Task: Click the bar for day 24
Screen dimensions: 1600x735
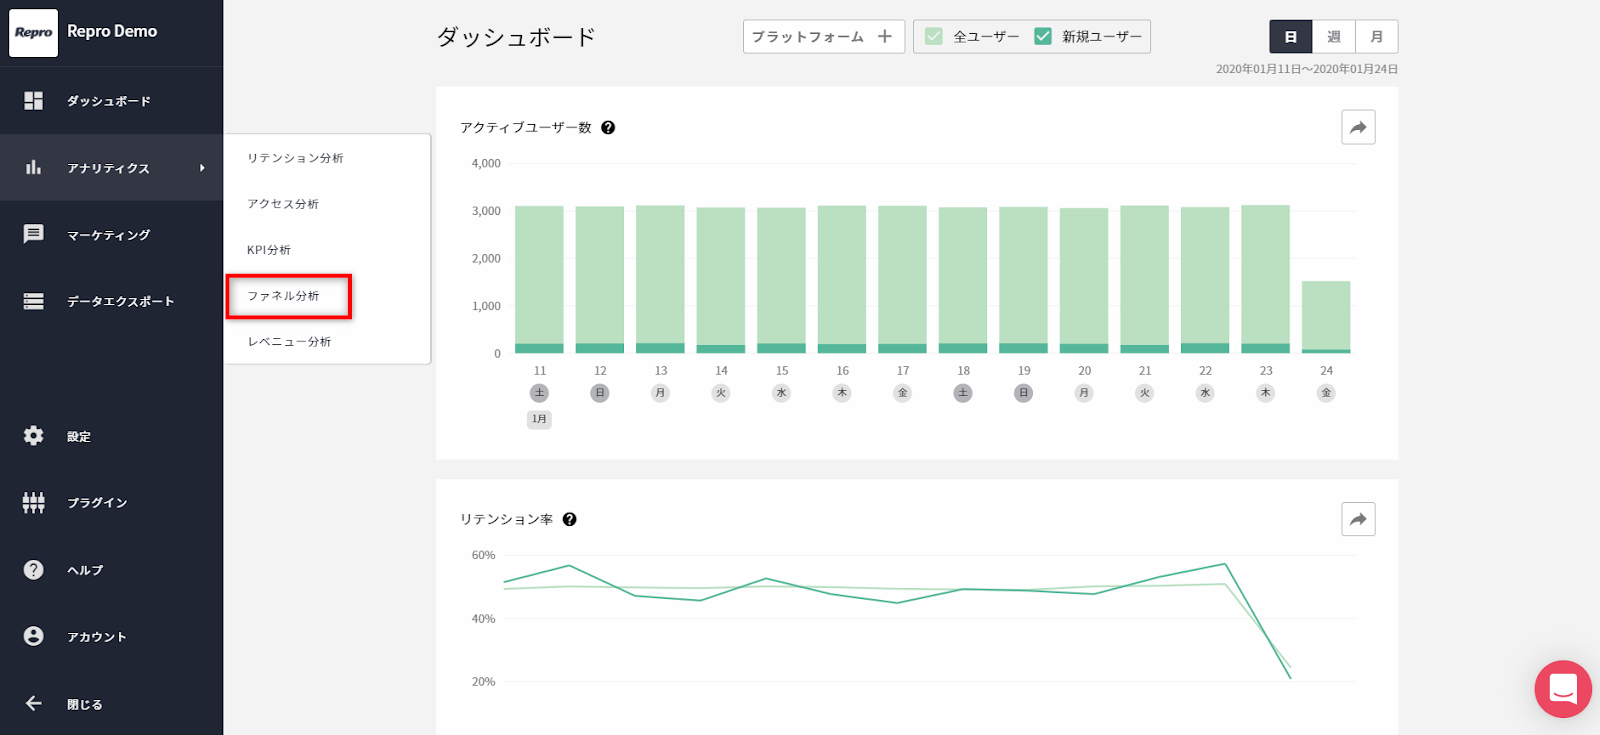Action: [1326, 317]
